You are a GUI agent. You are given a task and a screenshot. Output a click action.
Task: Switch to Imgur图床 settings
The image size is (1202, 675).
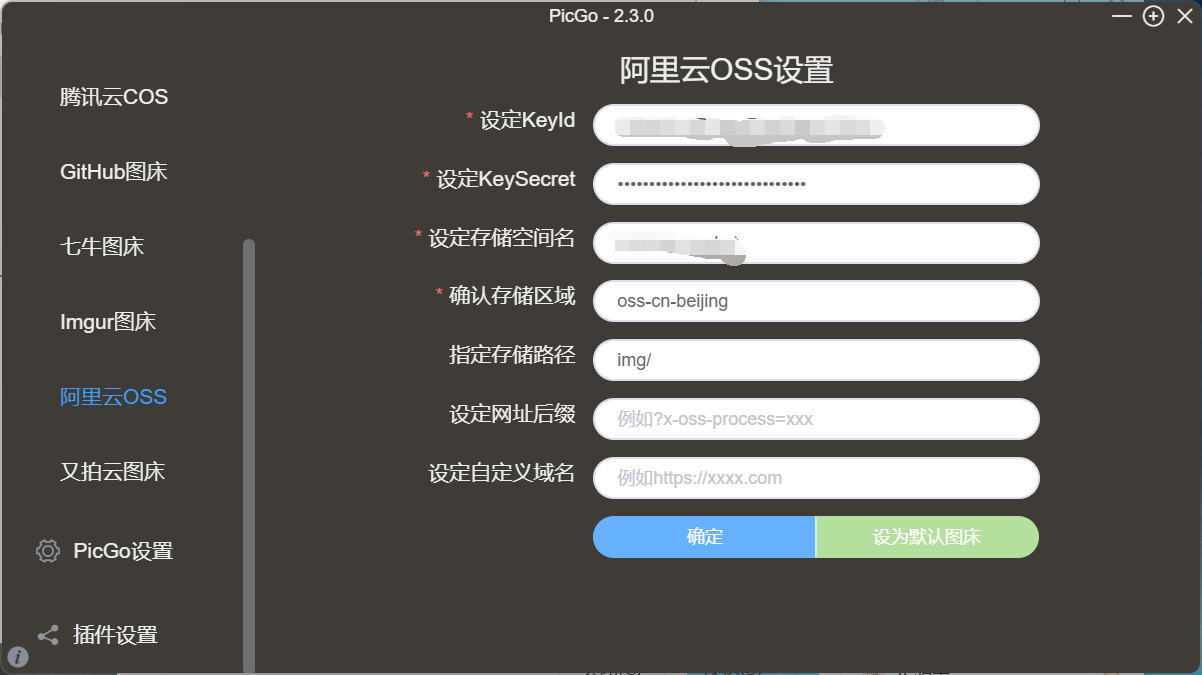click(x=108, y=322)
